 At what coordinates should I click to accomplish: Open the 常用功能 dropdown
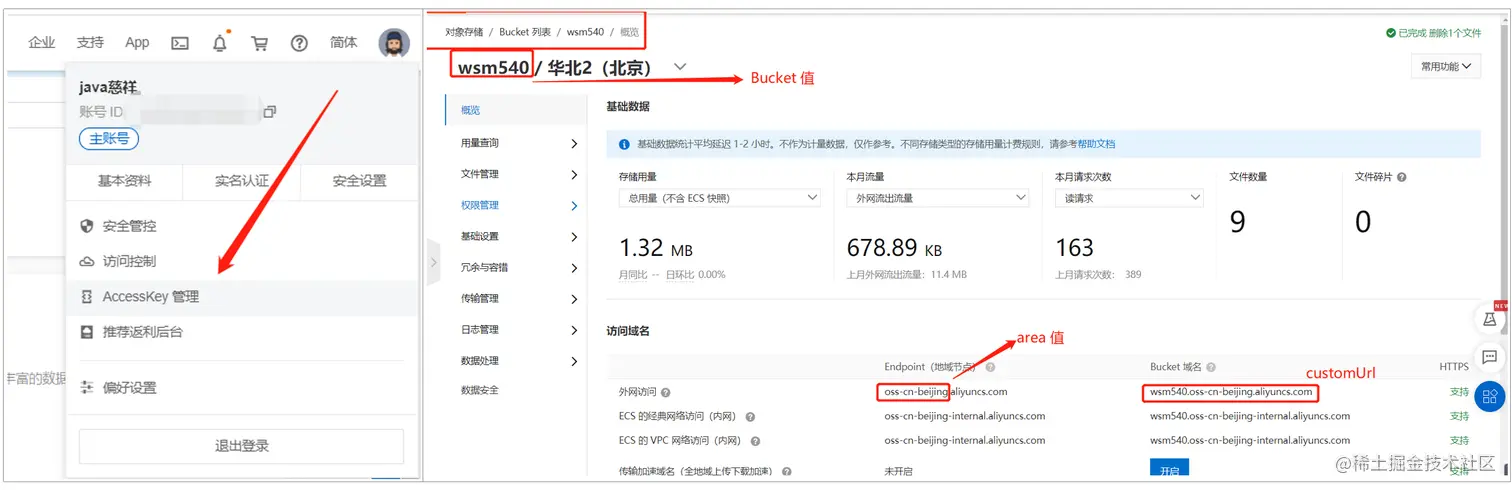coord(1446,67)
